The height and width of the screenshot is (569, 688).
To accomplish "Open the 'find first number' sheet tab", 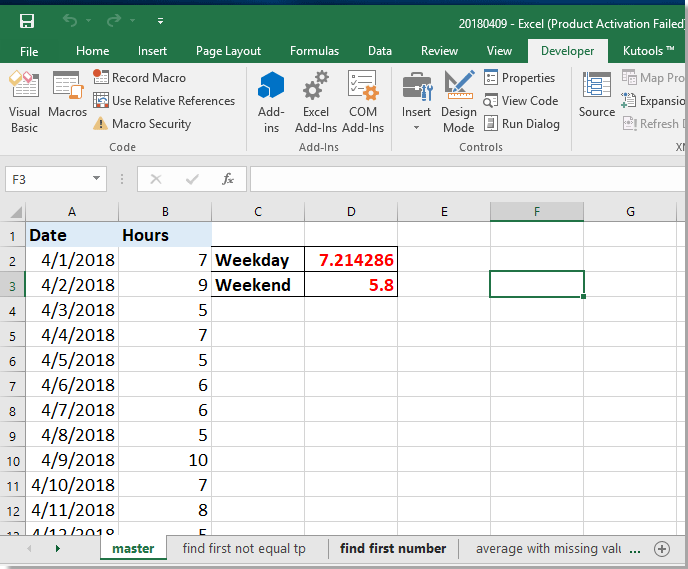I will pyautogui.click(x=393, y=548).
